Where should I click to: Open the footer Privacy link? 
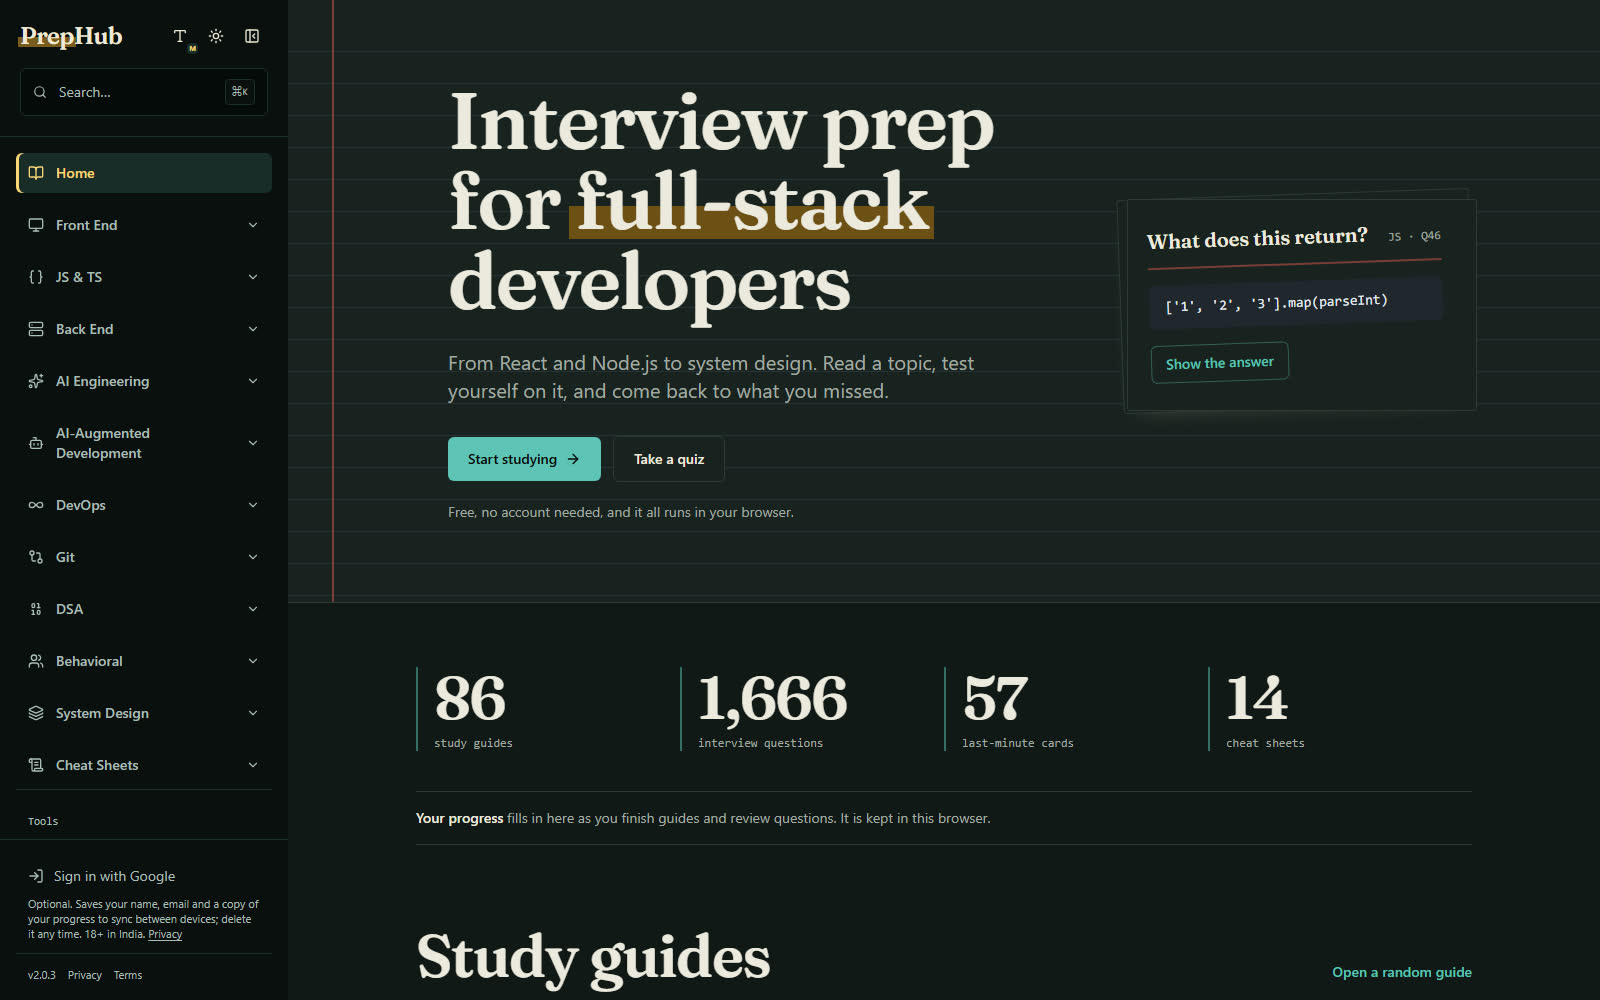pyautogui.click(x=85, y=975)
